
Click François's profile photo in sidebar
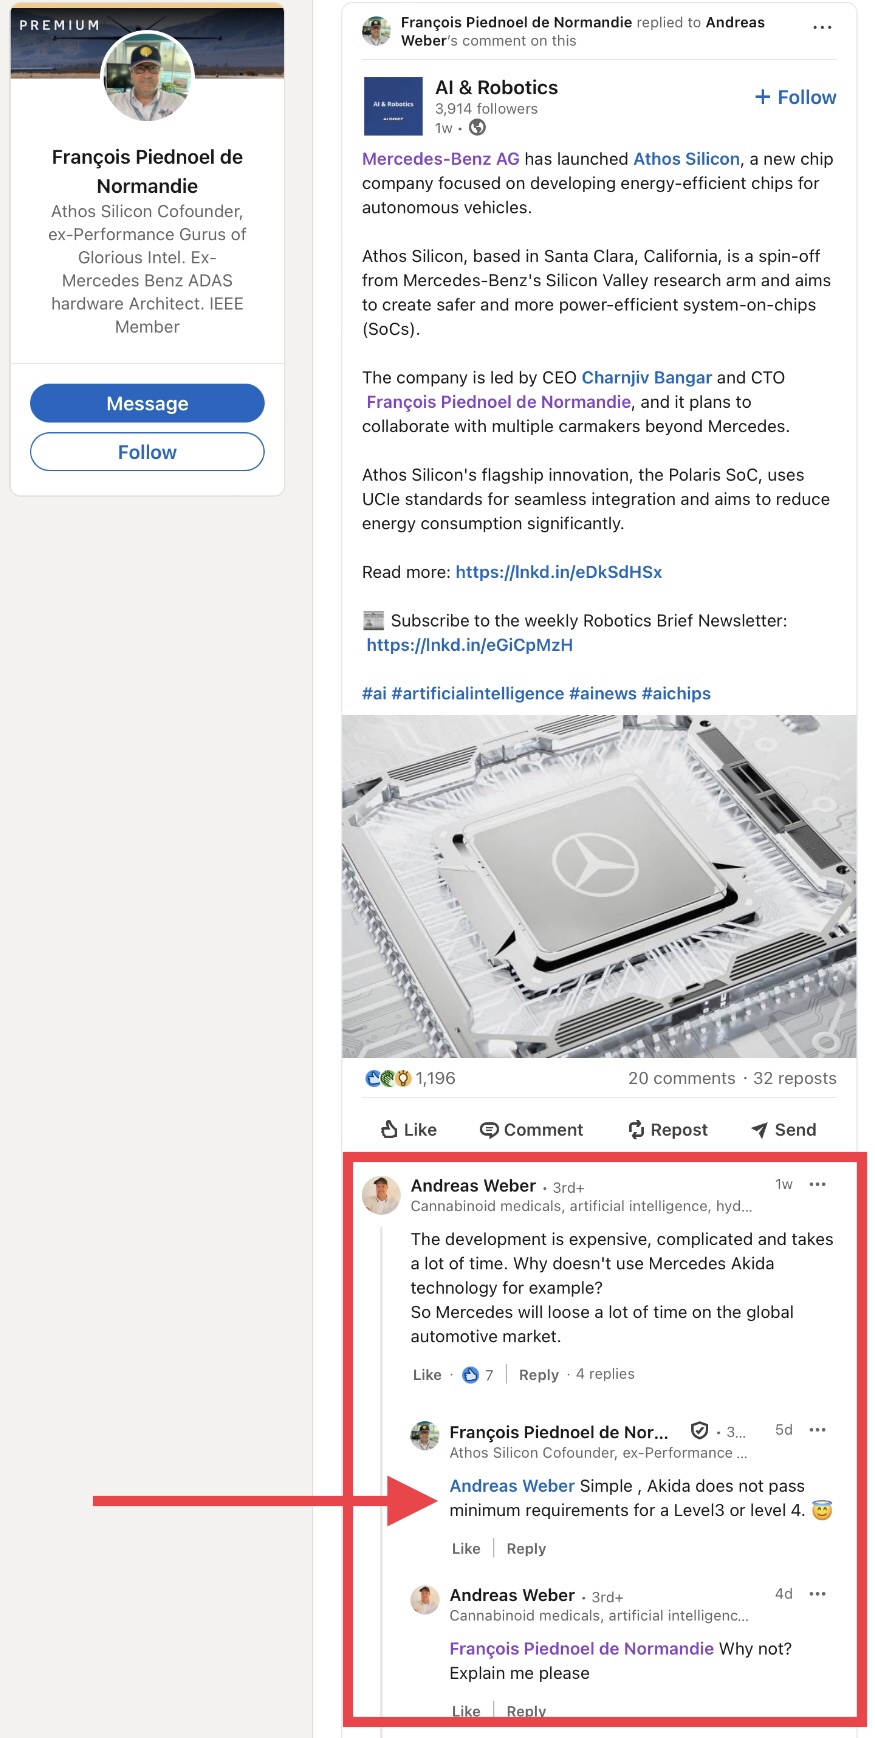pyautogui.click(x=147, y=77)
